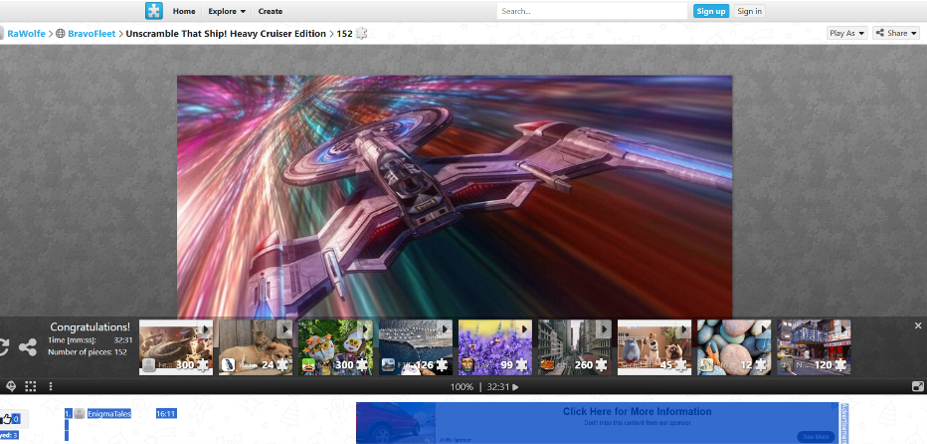Open the 99-piece lavender puzzle thumbnail
The width and height of the screenshot is (927, 444).
(495, 347)
